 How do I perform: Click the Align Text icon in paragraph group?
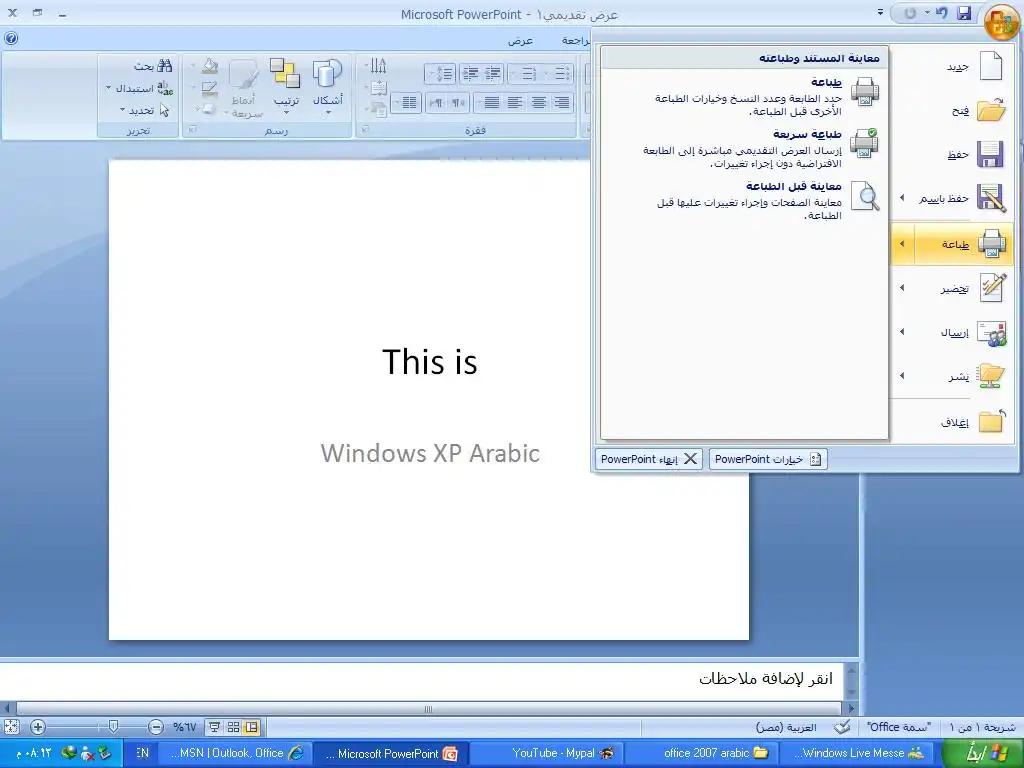379,88
